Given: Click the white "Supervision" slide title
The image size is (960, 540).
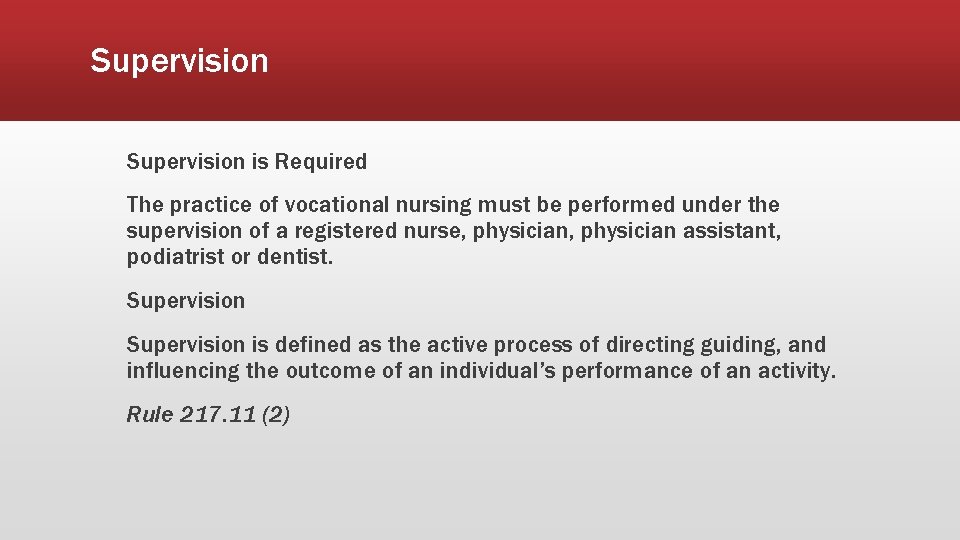Looking at the screenshot, I should pyautogui.click(x=179, y=62).
